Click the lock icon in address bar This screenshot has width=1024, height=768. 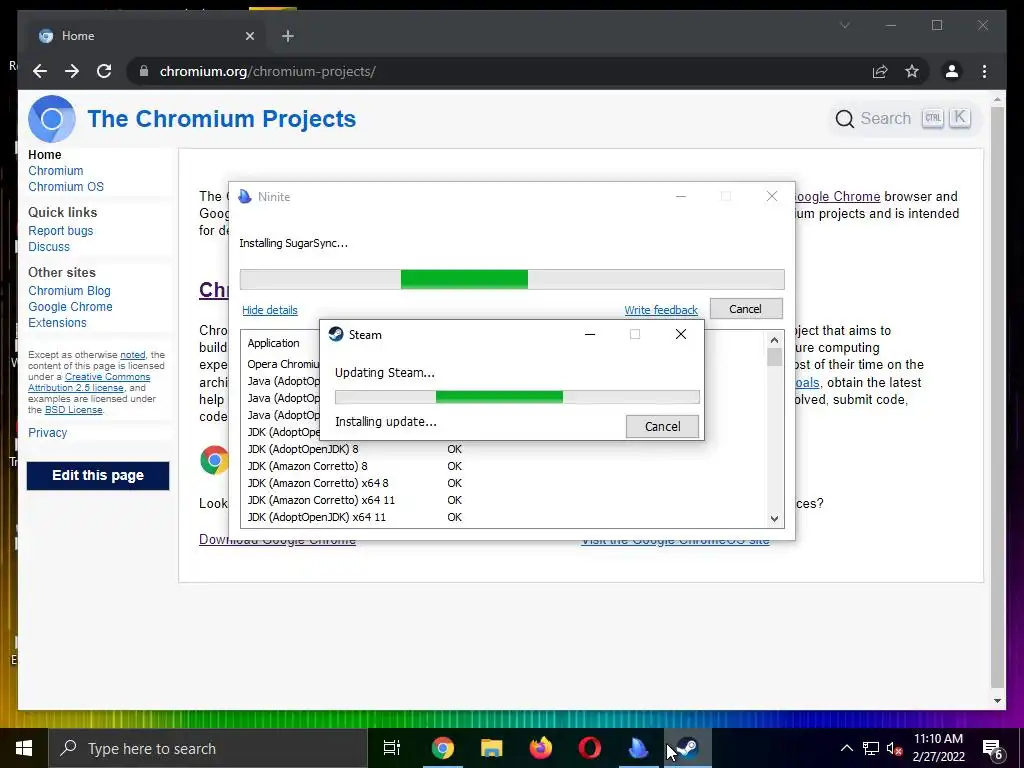point(144,71)
